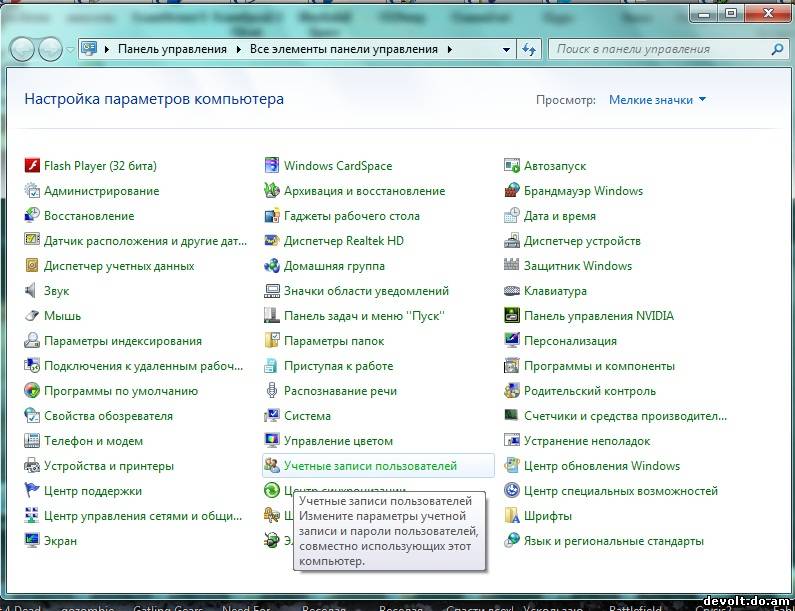Click the Брандмауэр Windows icon
Viewport: 795px width, 611px height.
[512, 191]
